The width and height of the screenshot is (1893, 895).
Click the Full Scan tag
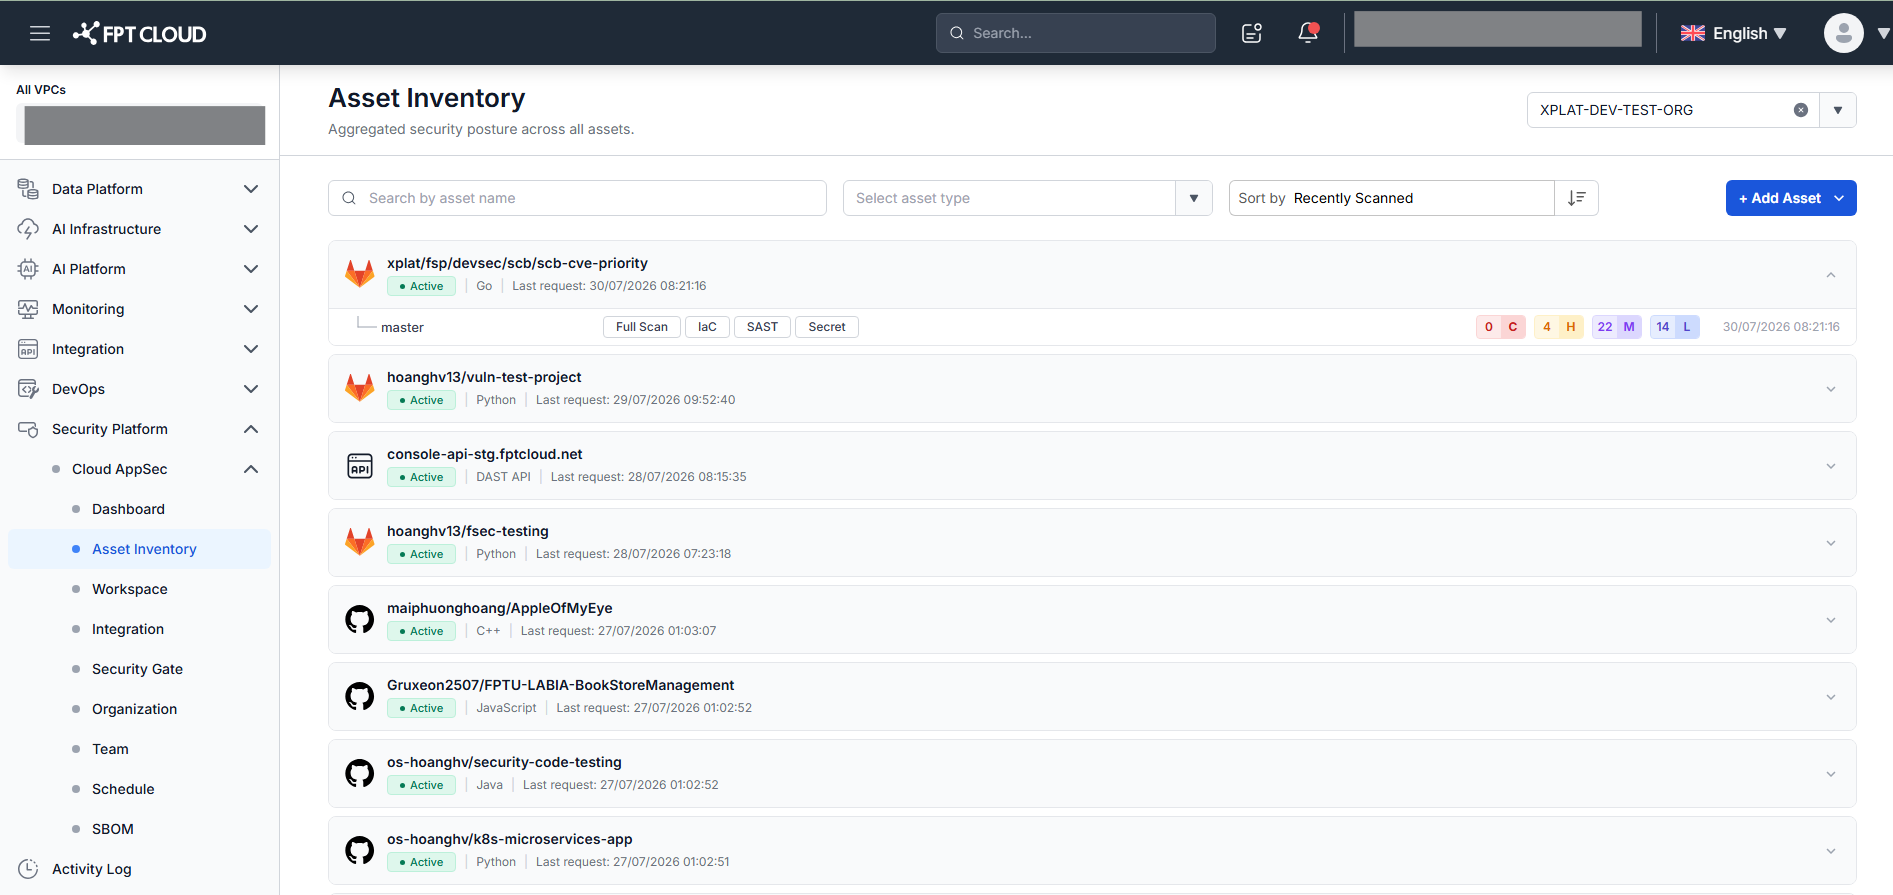click(642, 327)
